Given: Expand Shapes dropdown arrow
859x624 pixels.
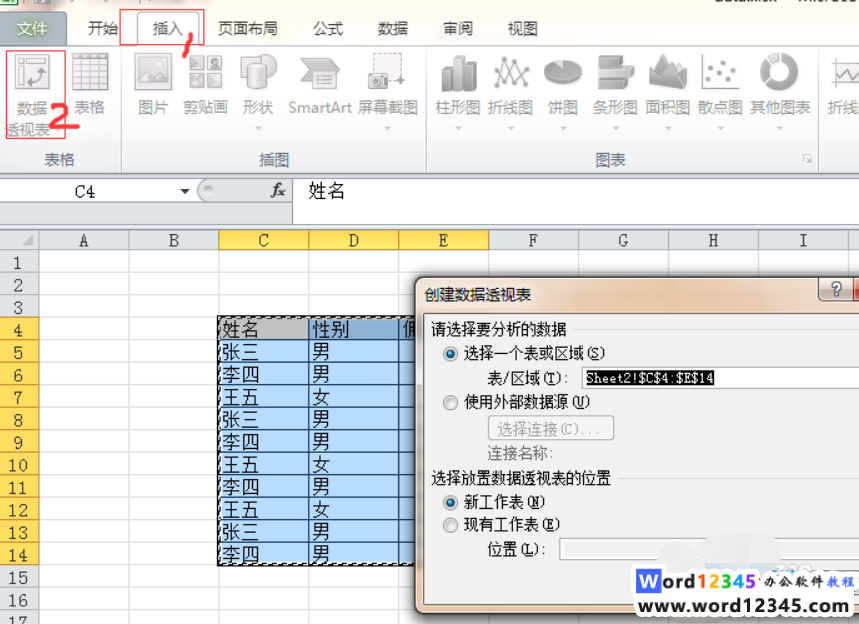Looking at the screenshot, I should (258, 128).
